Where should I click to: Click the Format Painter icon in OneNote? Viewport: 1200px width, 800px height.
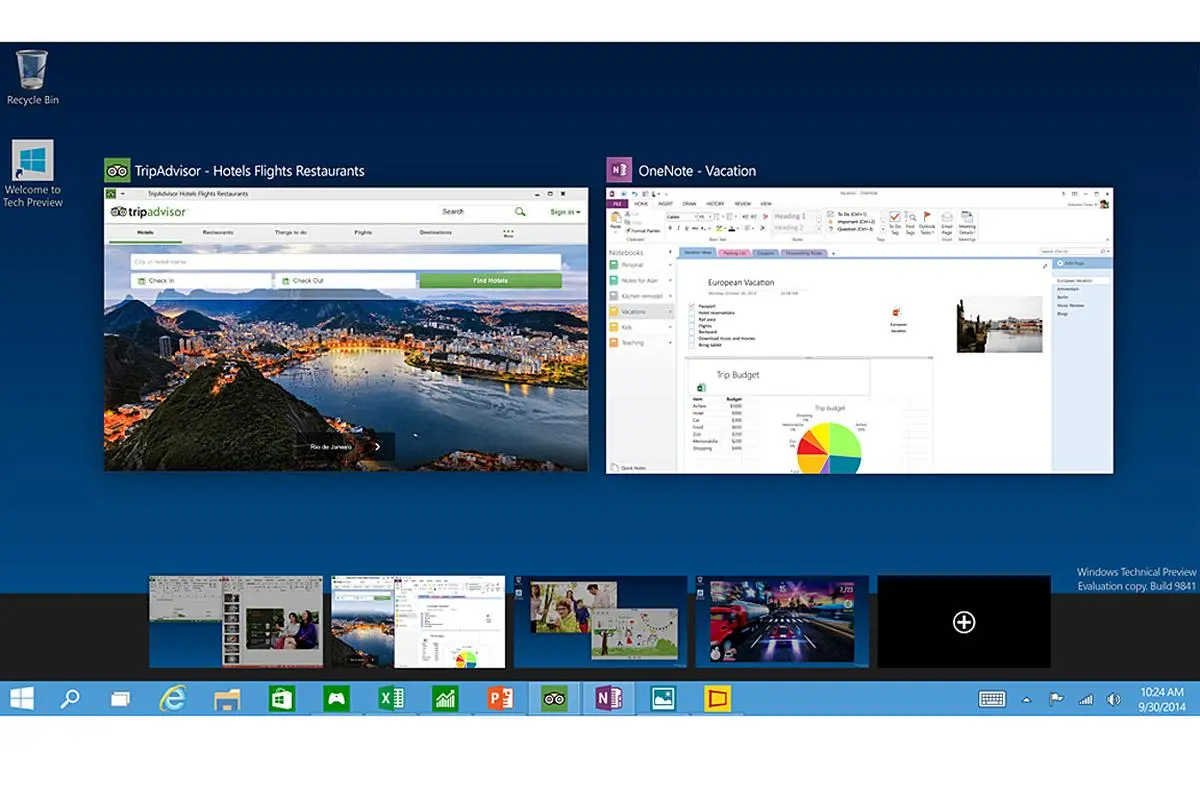[x=630, y=229]
